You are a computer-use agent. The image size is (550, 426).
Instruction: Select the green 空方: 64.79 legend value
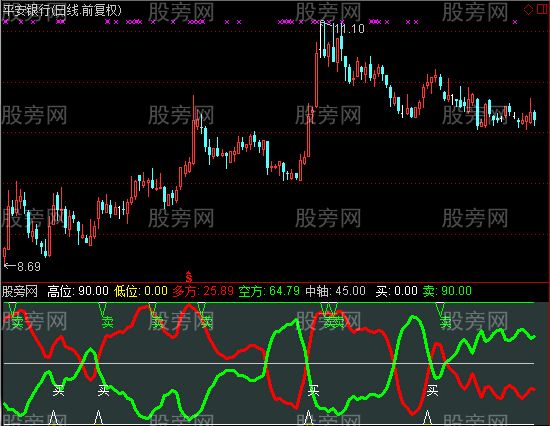point(269,291)
